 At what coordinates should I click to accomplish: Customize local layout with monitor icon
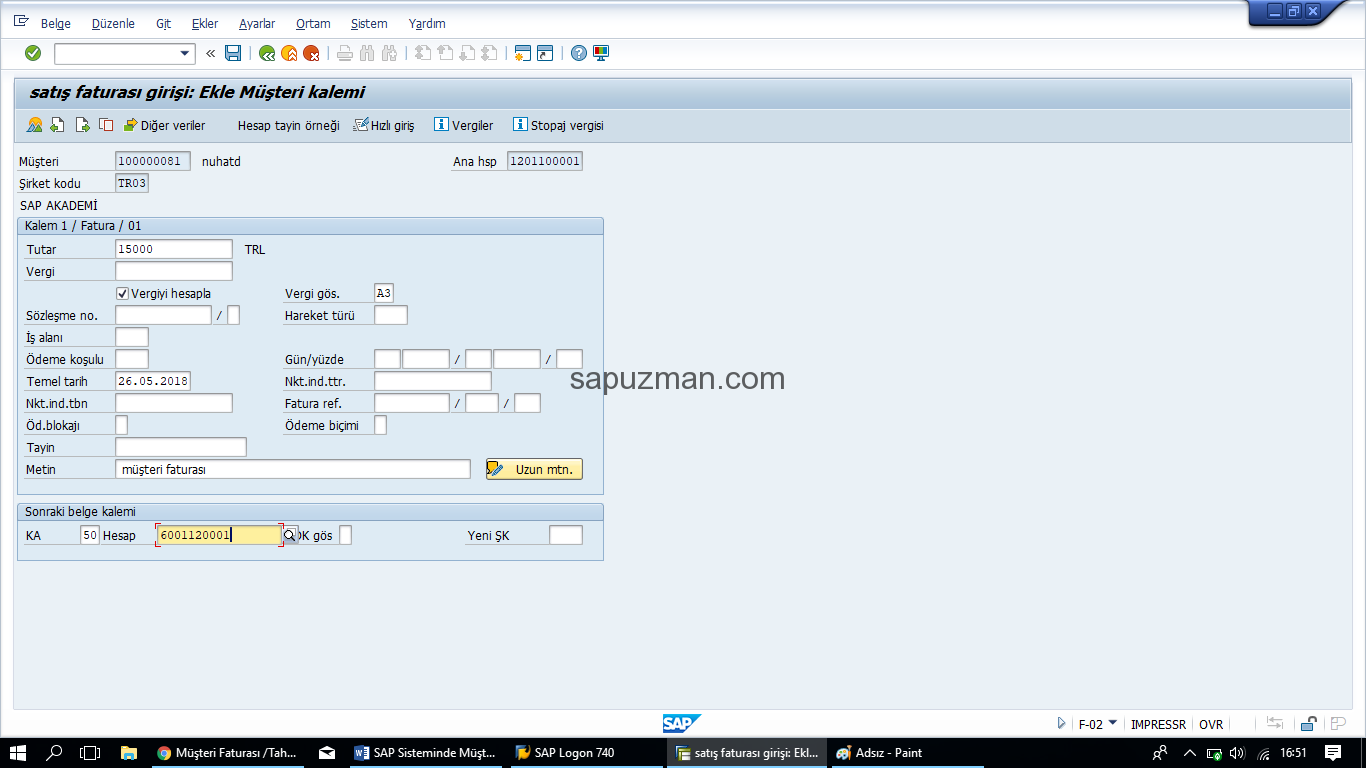click(x=601, y=53)
